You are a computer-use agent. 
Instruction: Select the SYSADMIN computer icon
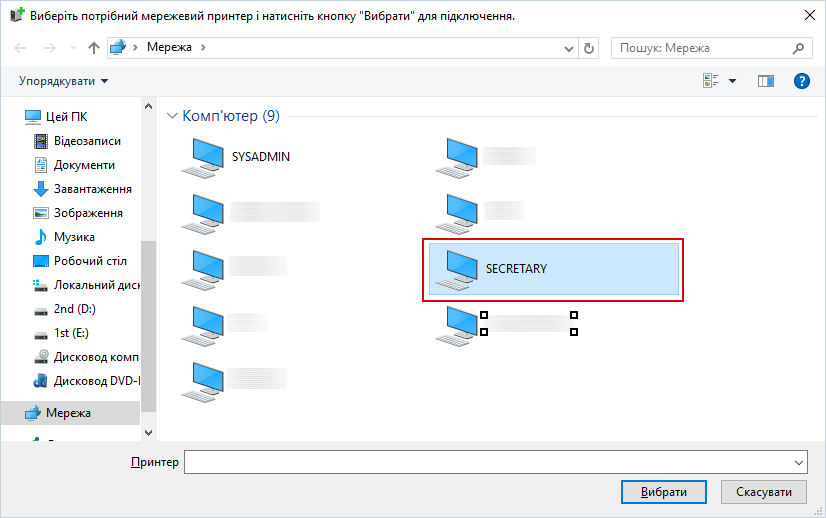(x=206, y=157)
